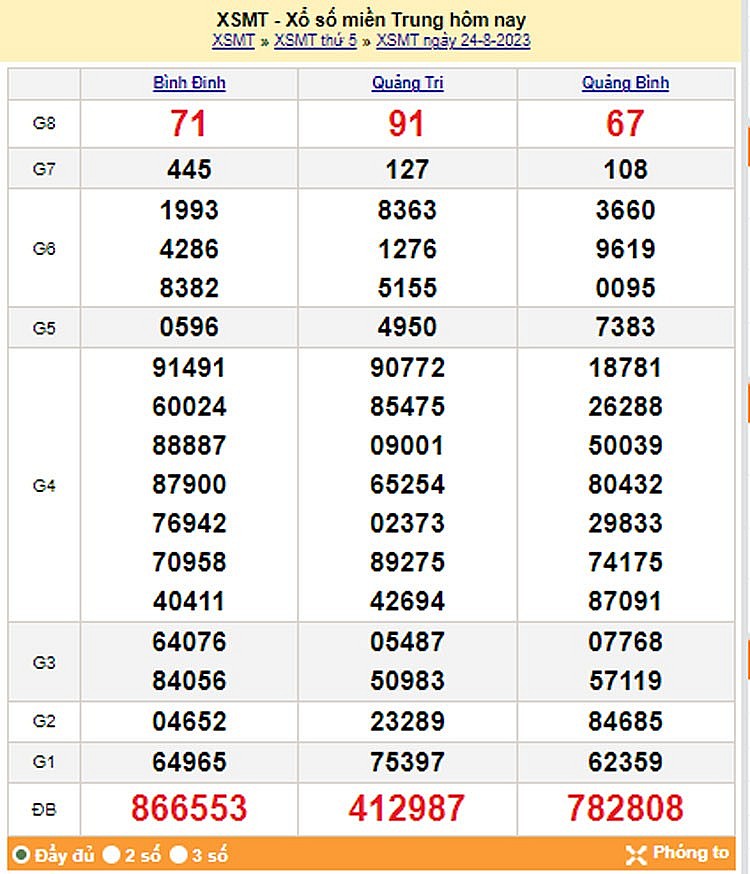Image resolution: width=750 pixels, height=874 pixels.
Task: Click Quảng Bình special prize 782808
Action: (625, 808)
